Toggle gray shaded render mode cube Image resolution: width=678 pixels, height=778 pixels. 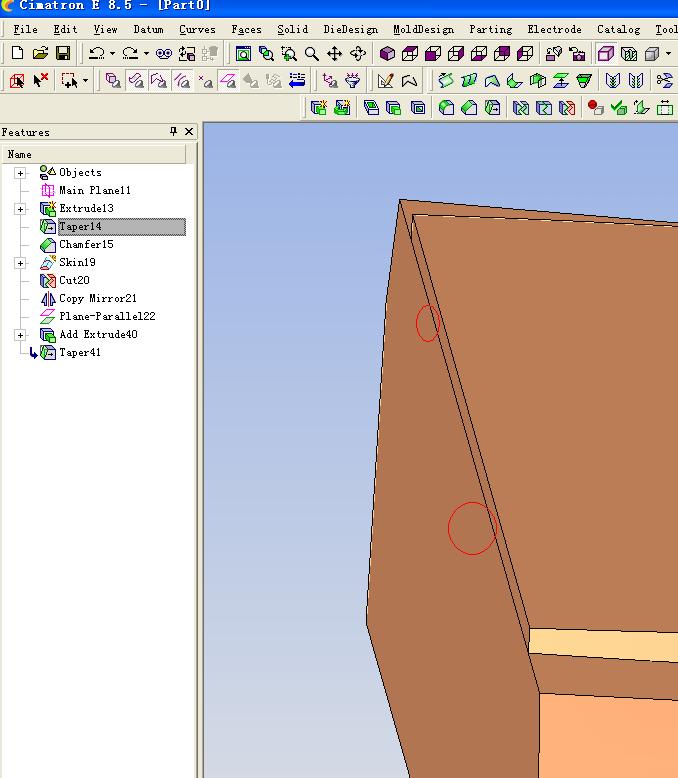(x=652, y=53)
